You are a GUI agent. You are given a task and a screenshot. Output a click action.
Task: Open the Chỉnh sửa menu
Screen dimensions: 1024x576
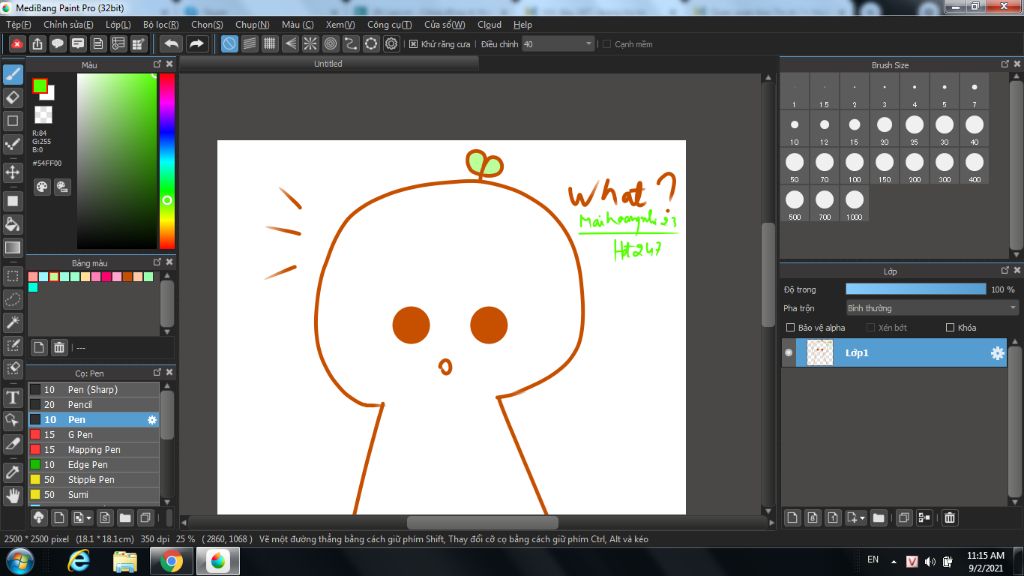(x=68, y=25)
